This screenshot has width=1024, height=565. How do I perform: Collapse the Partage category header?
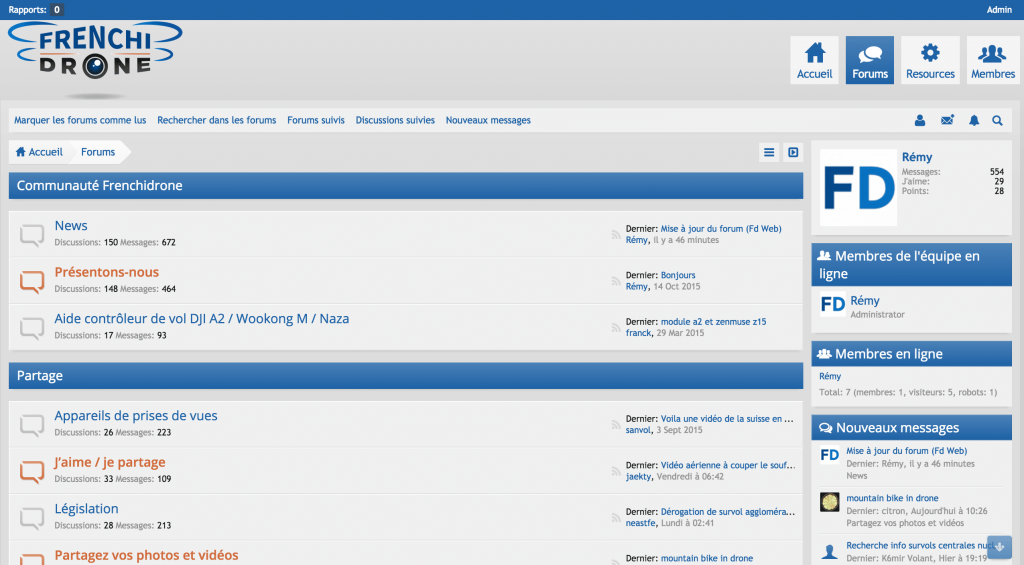(405, 376)
